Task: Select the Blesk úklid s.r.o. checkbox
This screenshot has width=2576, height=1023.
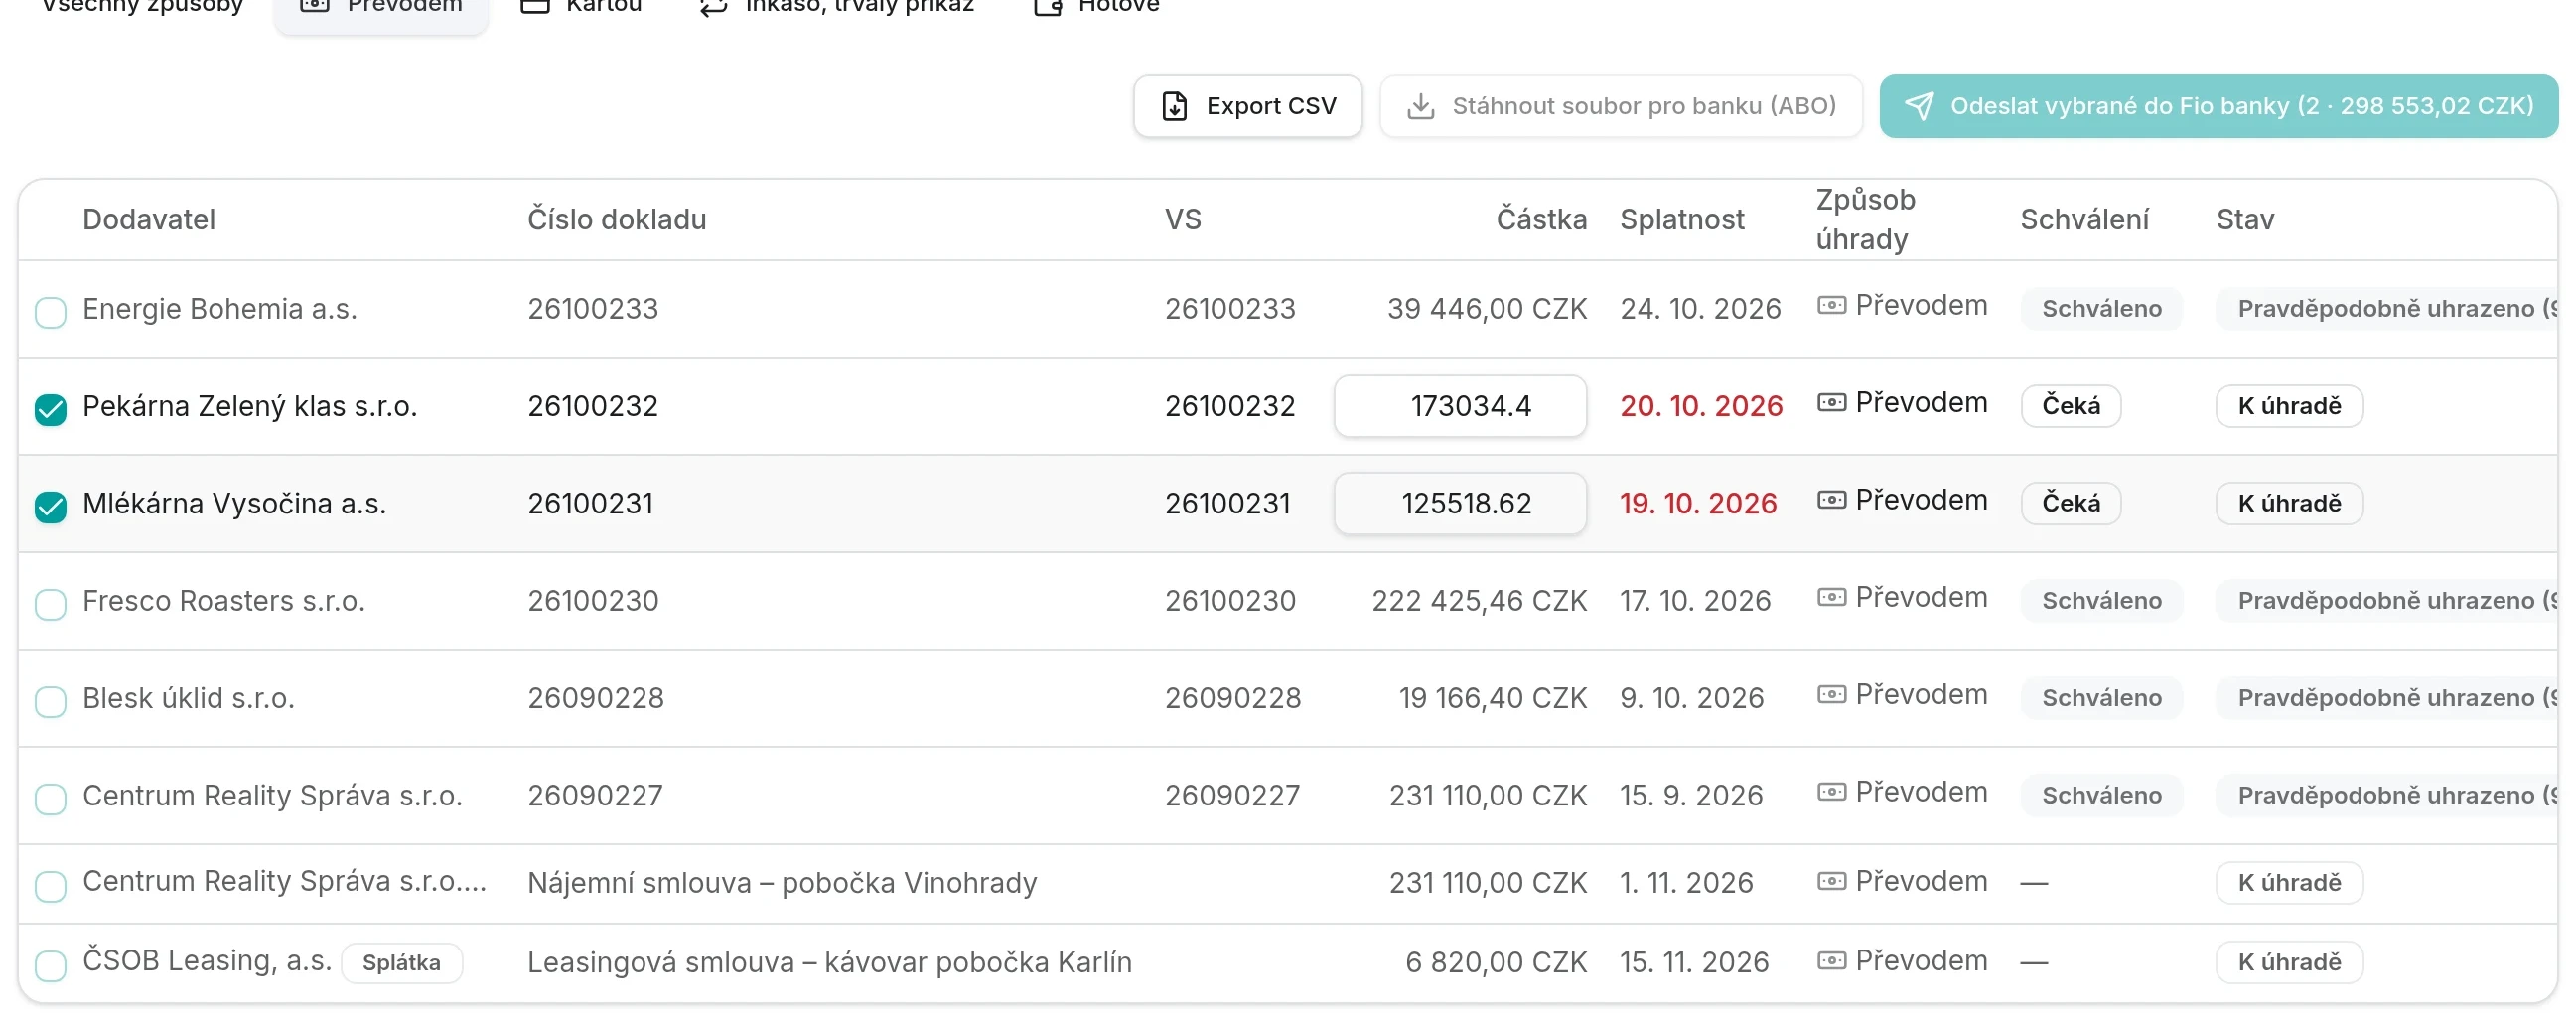Action: coord(50,701)
